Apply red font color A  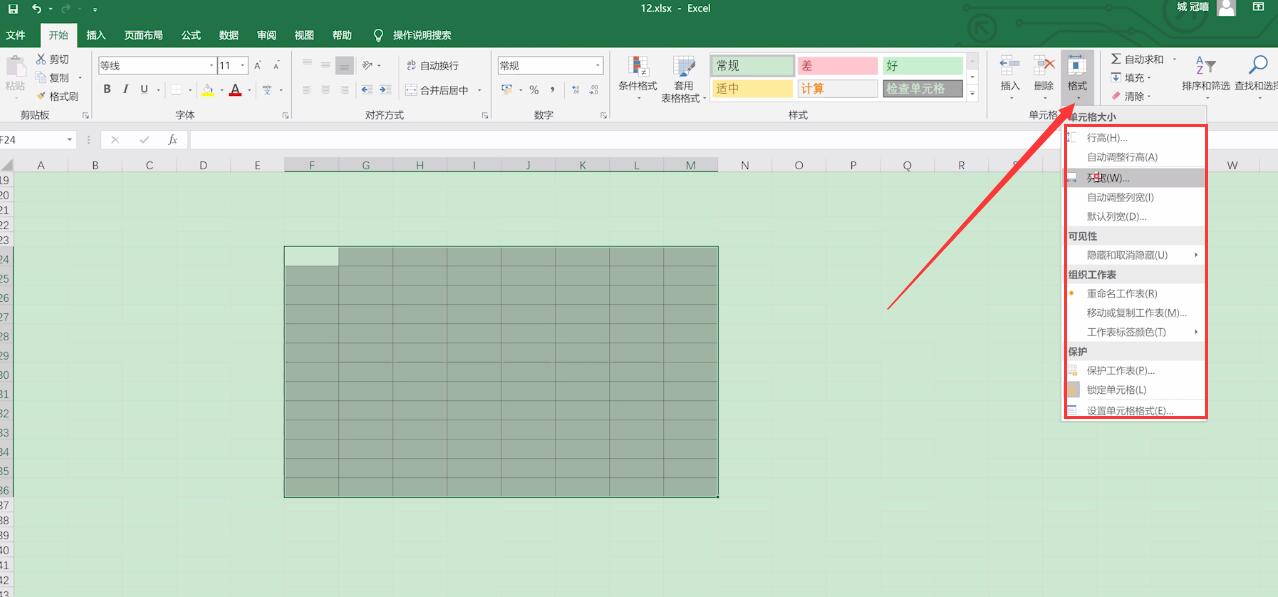[235, 89]
